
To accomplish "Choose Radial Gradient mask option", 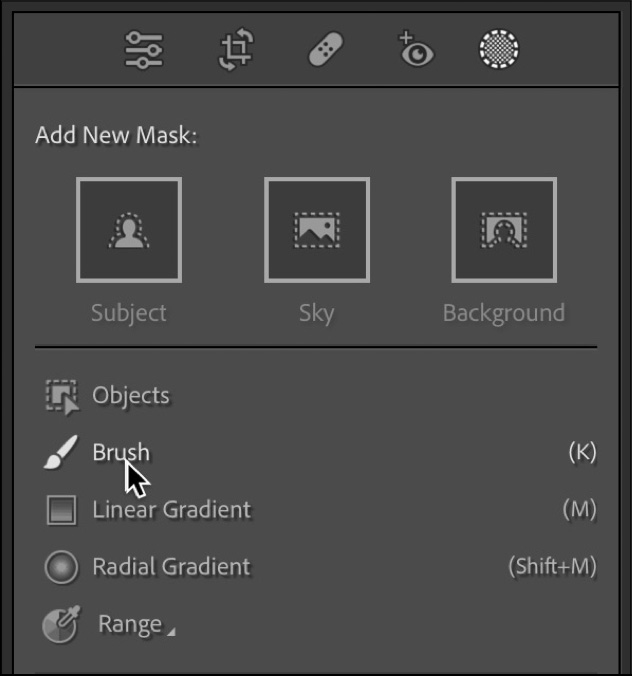I will (x=171, y=567).
